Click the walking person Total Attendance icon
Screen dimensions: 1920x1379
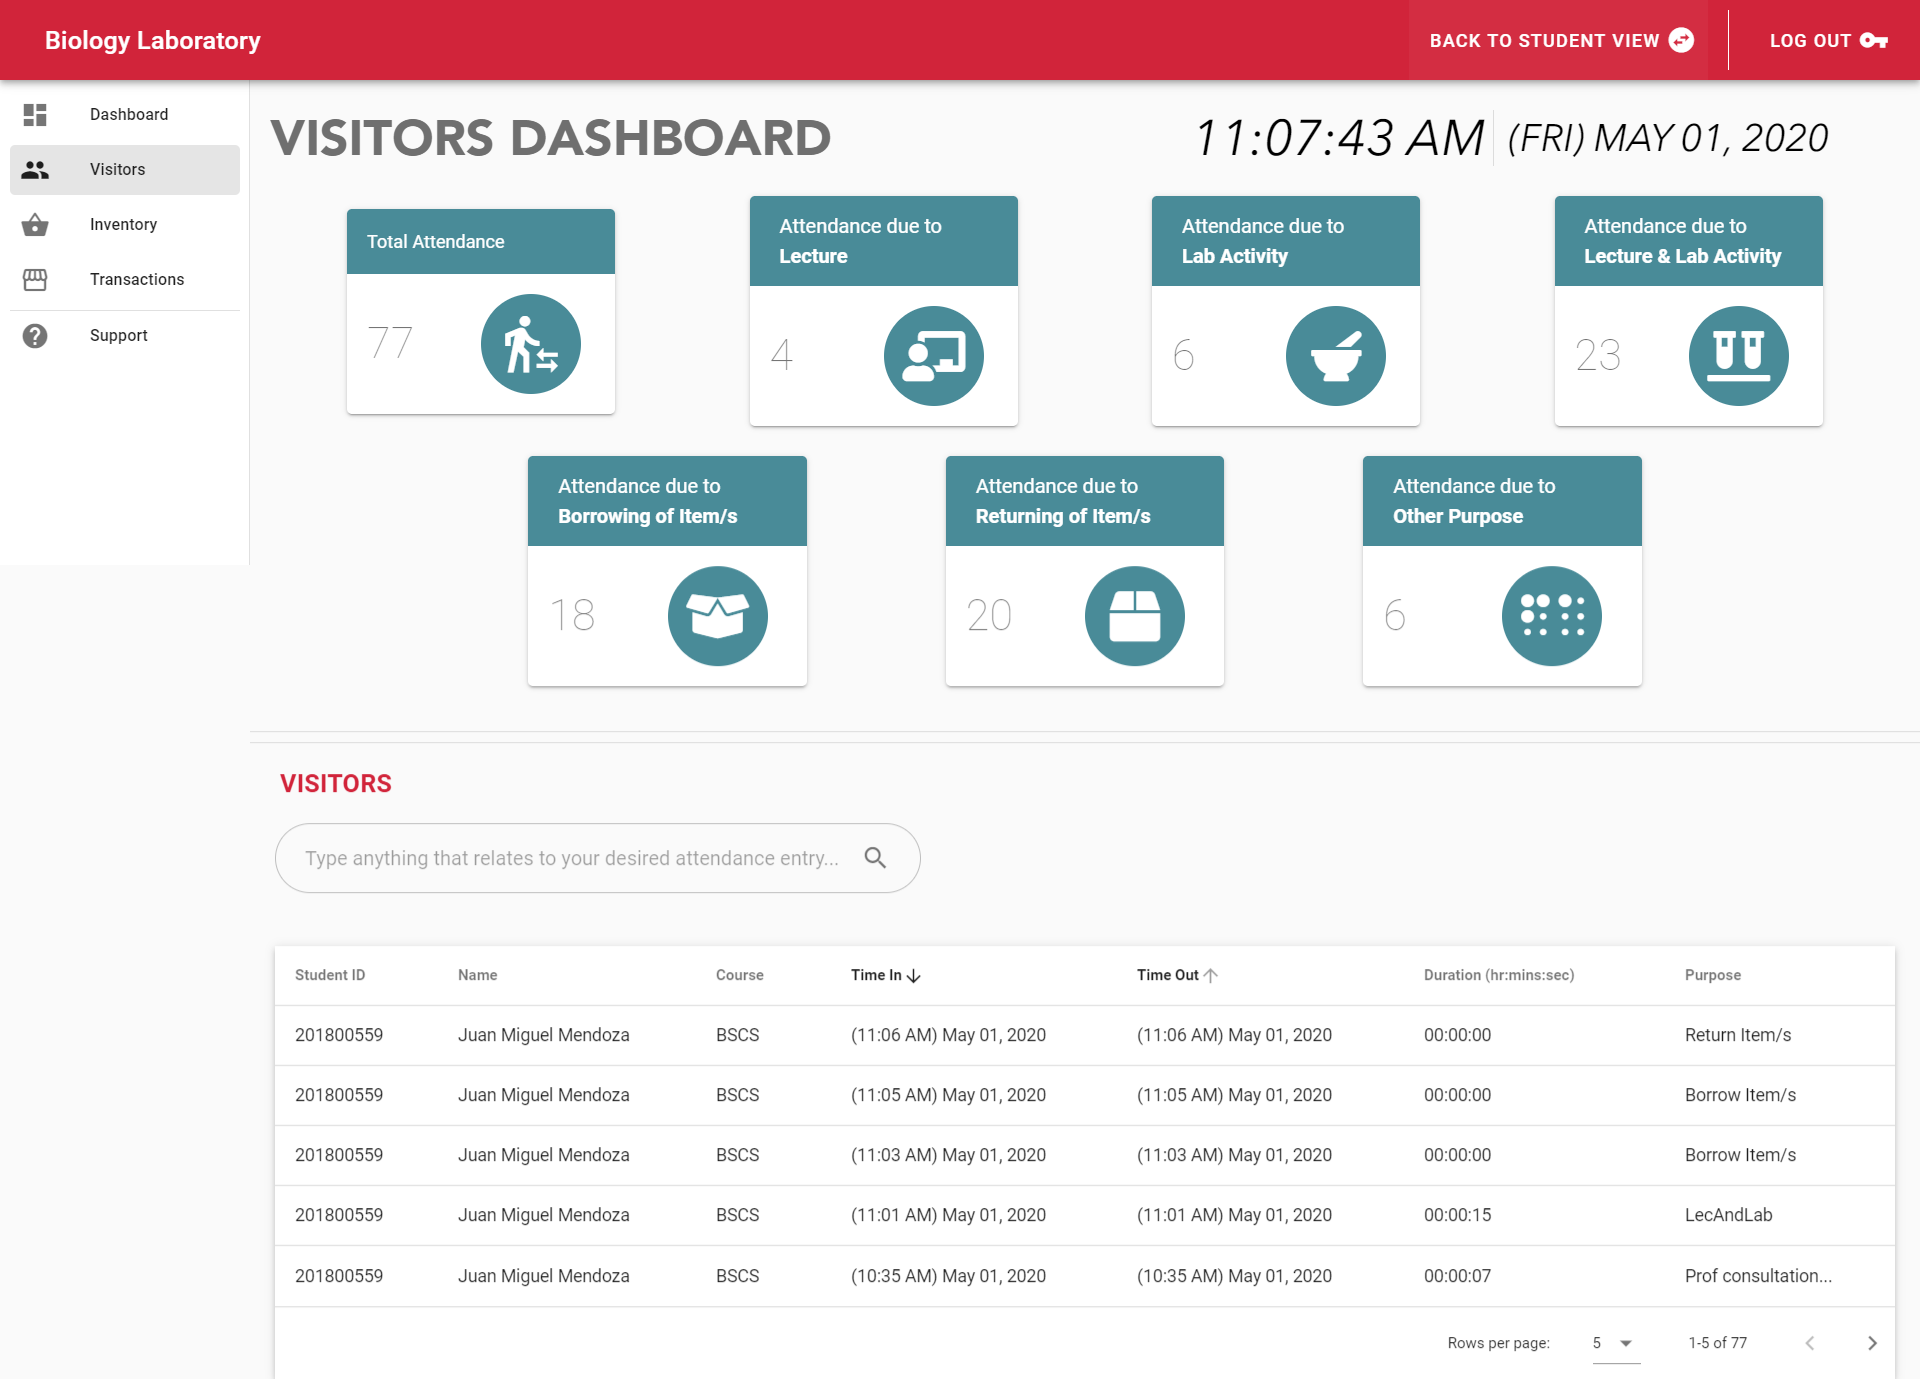[530, 344]
